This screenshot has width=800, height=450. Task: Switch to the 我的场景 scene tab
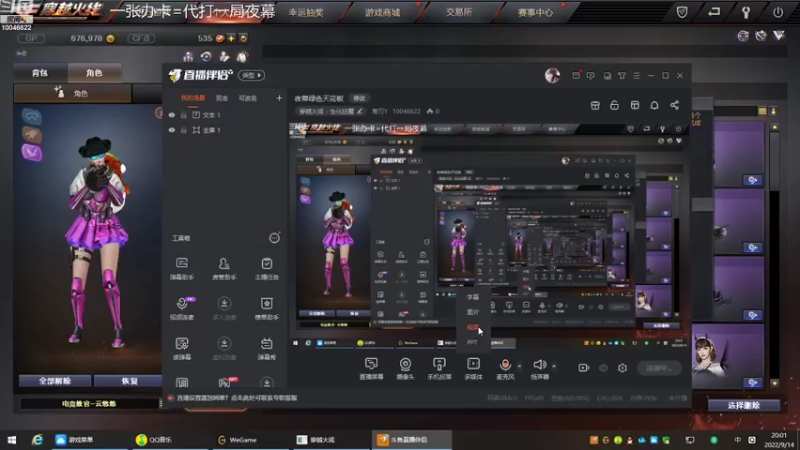[193, 98]
